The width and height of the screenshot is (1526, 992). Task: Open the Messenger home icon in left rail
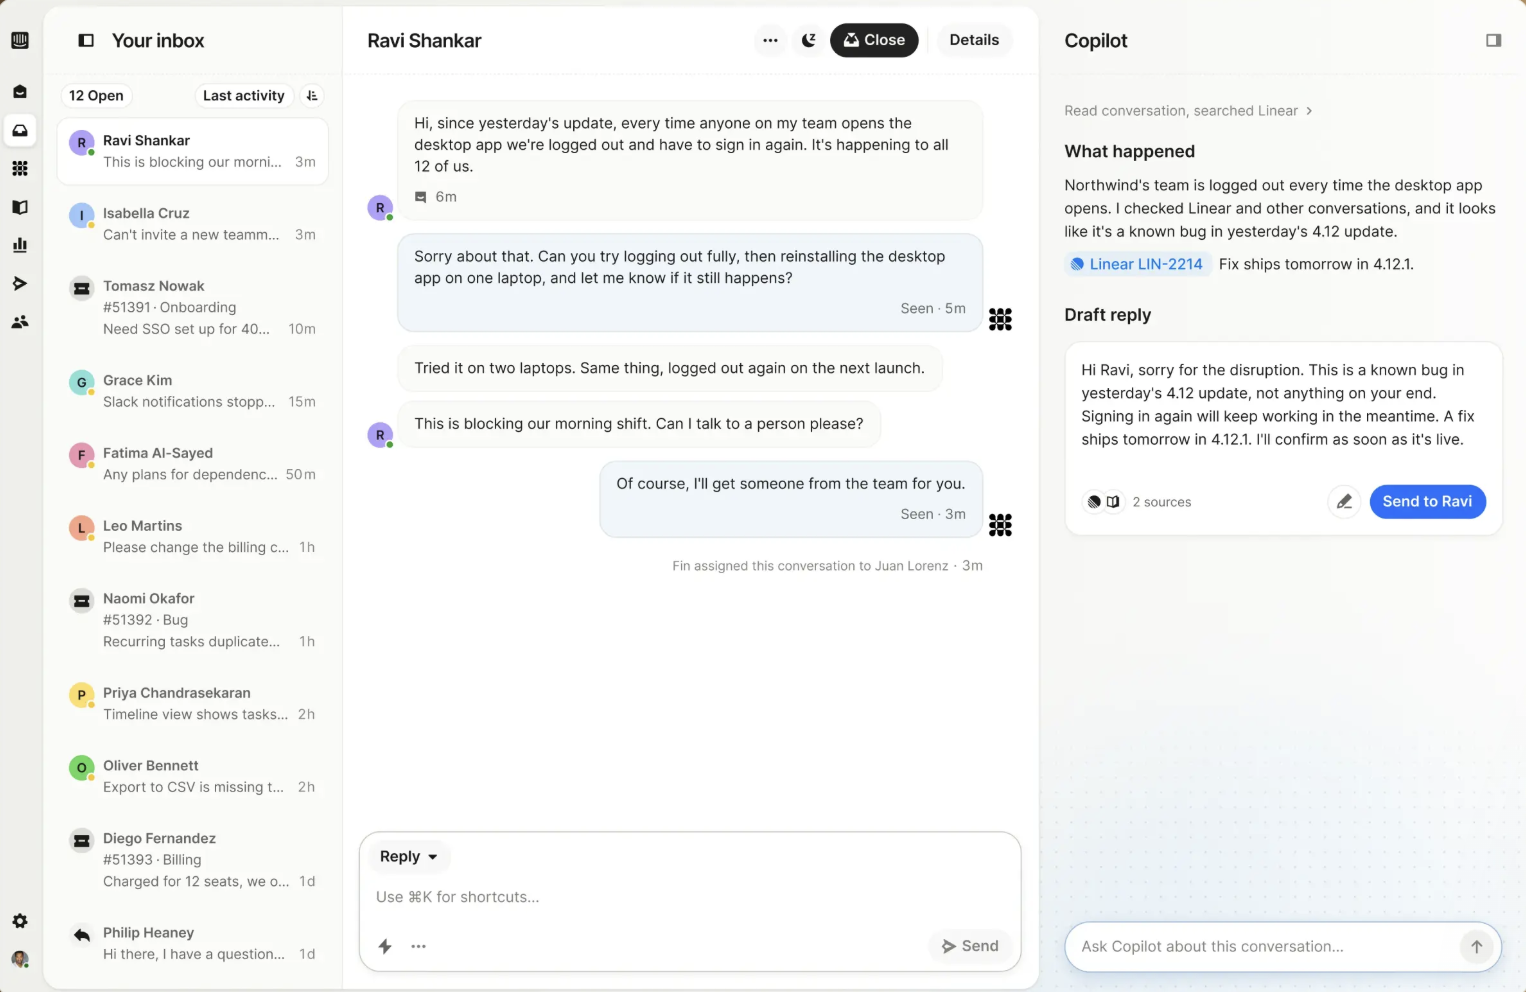[x=20, y=92]
